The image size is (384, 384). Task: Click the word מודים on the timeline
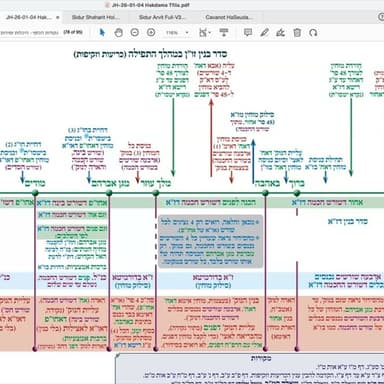(x=35, y=183)
